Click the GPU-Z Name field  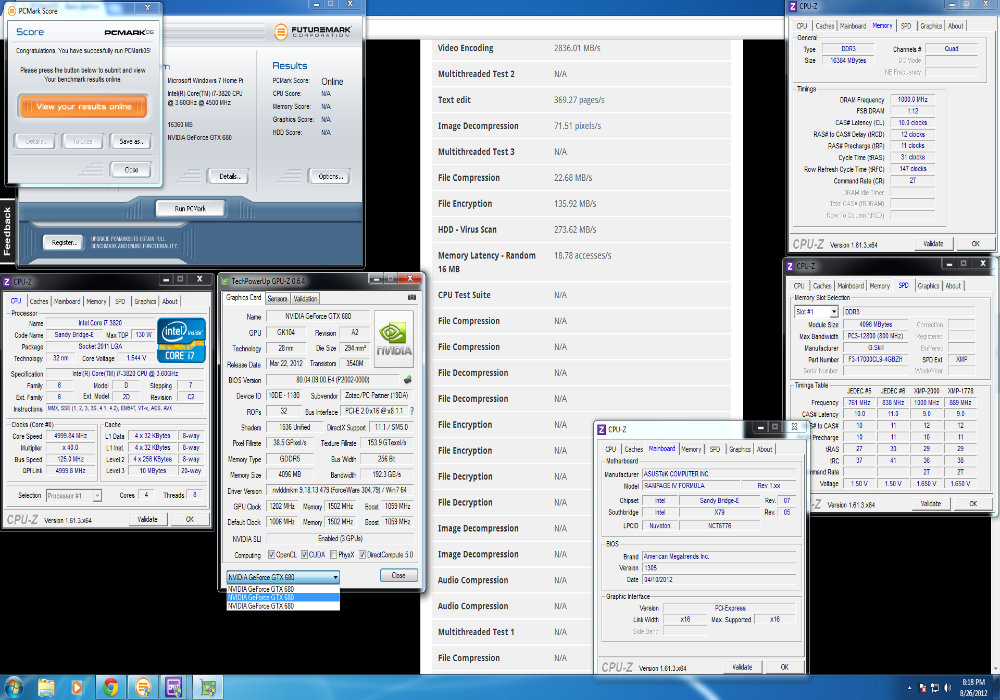pyautogui.click(x=318, y=316)
